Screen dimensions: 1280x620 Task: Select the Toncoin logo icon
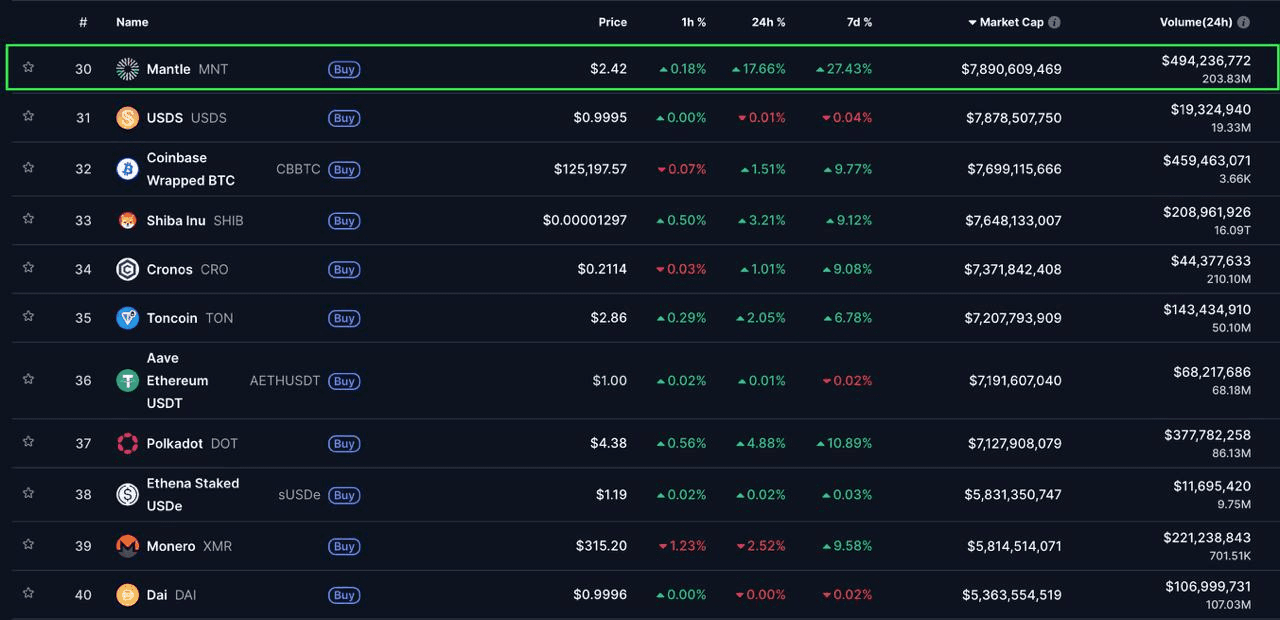[x=127, y=318]
